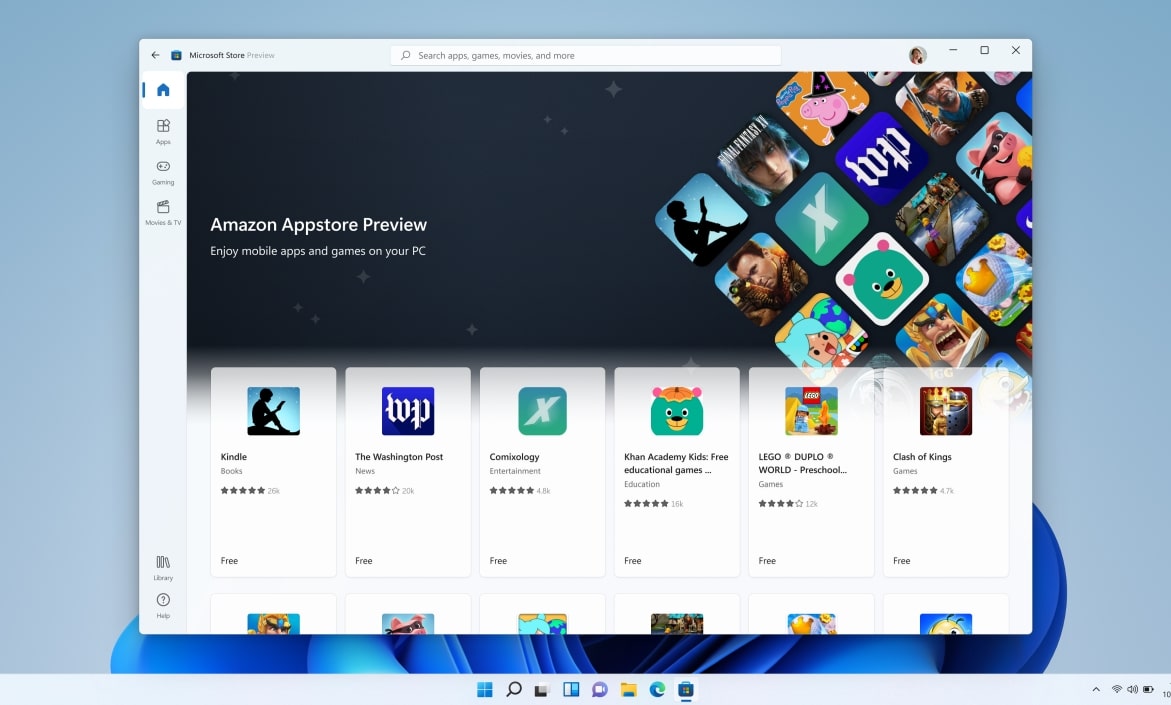The image size is (1171, 705).
Task: Open the user account profile picture
Action: pos(917,55)
